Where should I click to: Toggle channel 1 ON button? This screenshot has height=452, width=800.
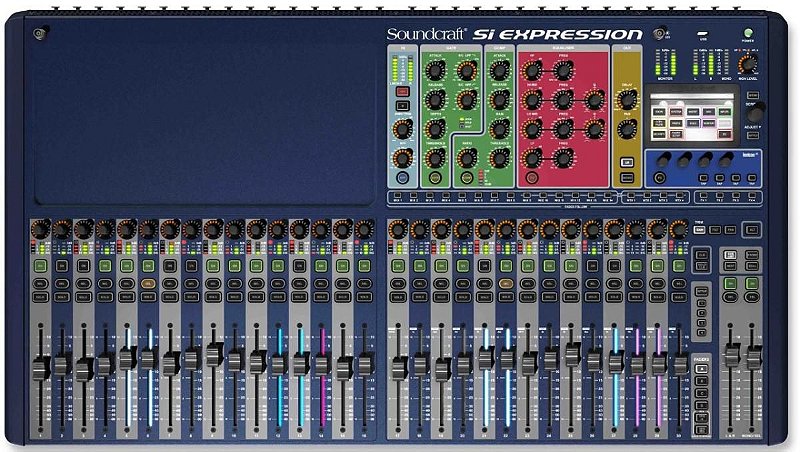[40, 265]
